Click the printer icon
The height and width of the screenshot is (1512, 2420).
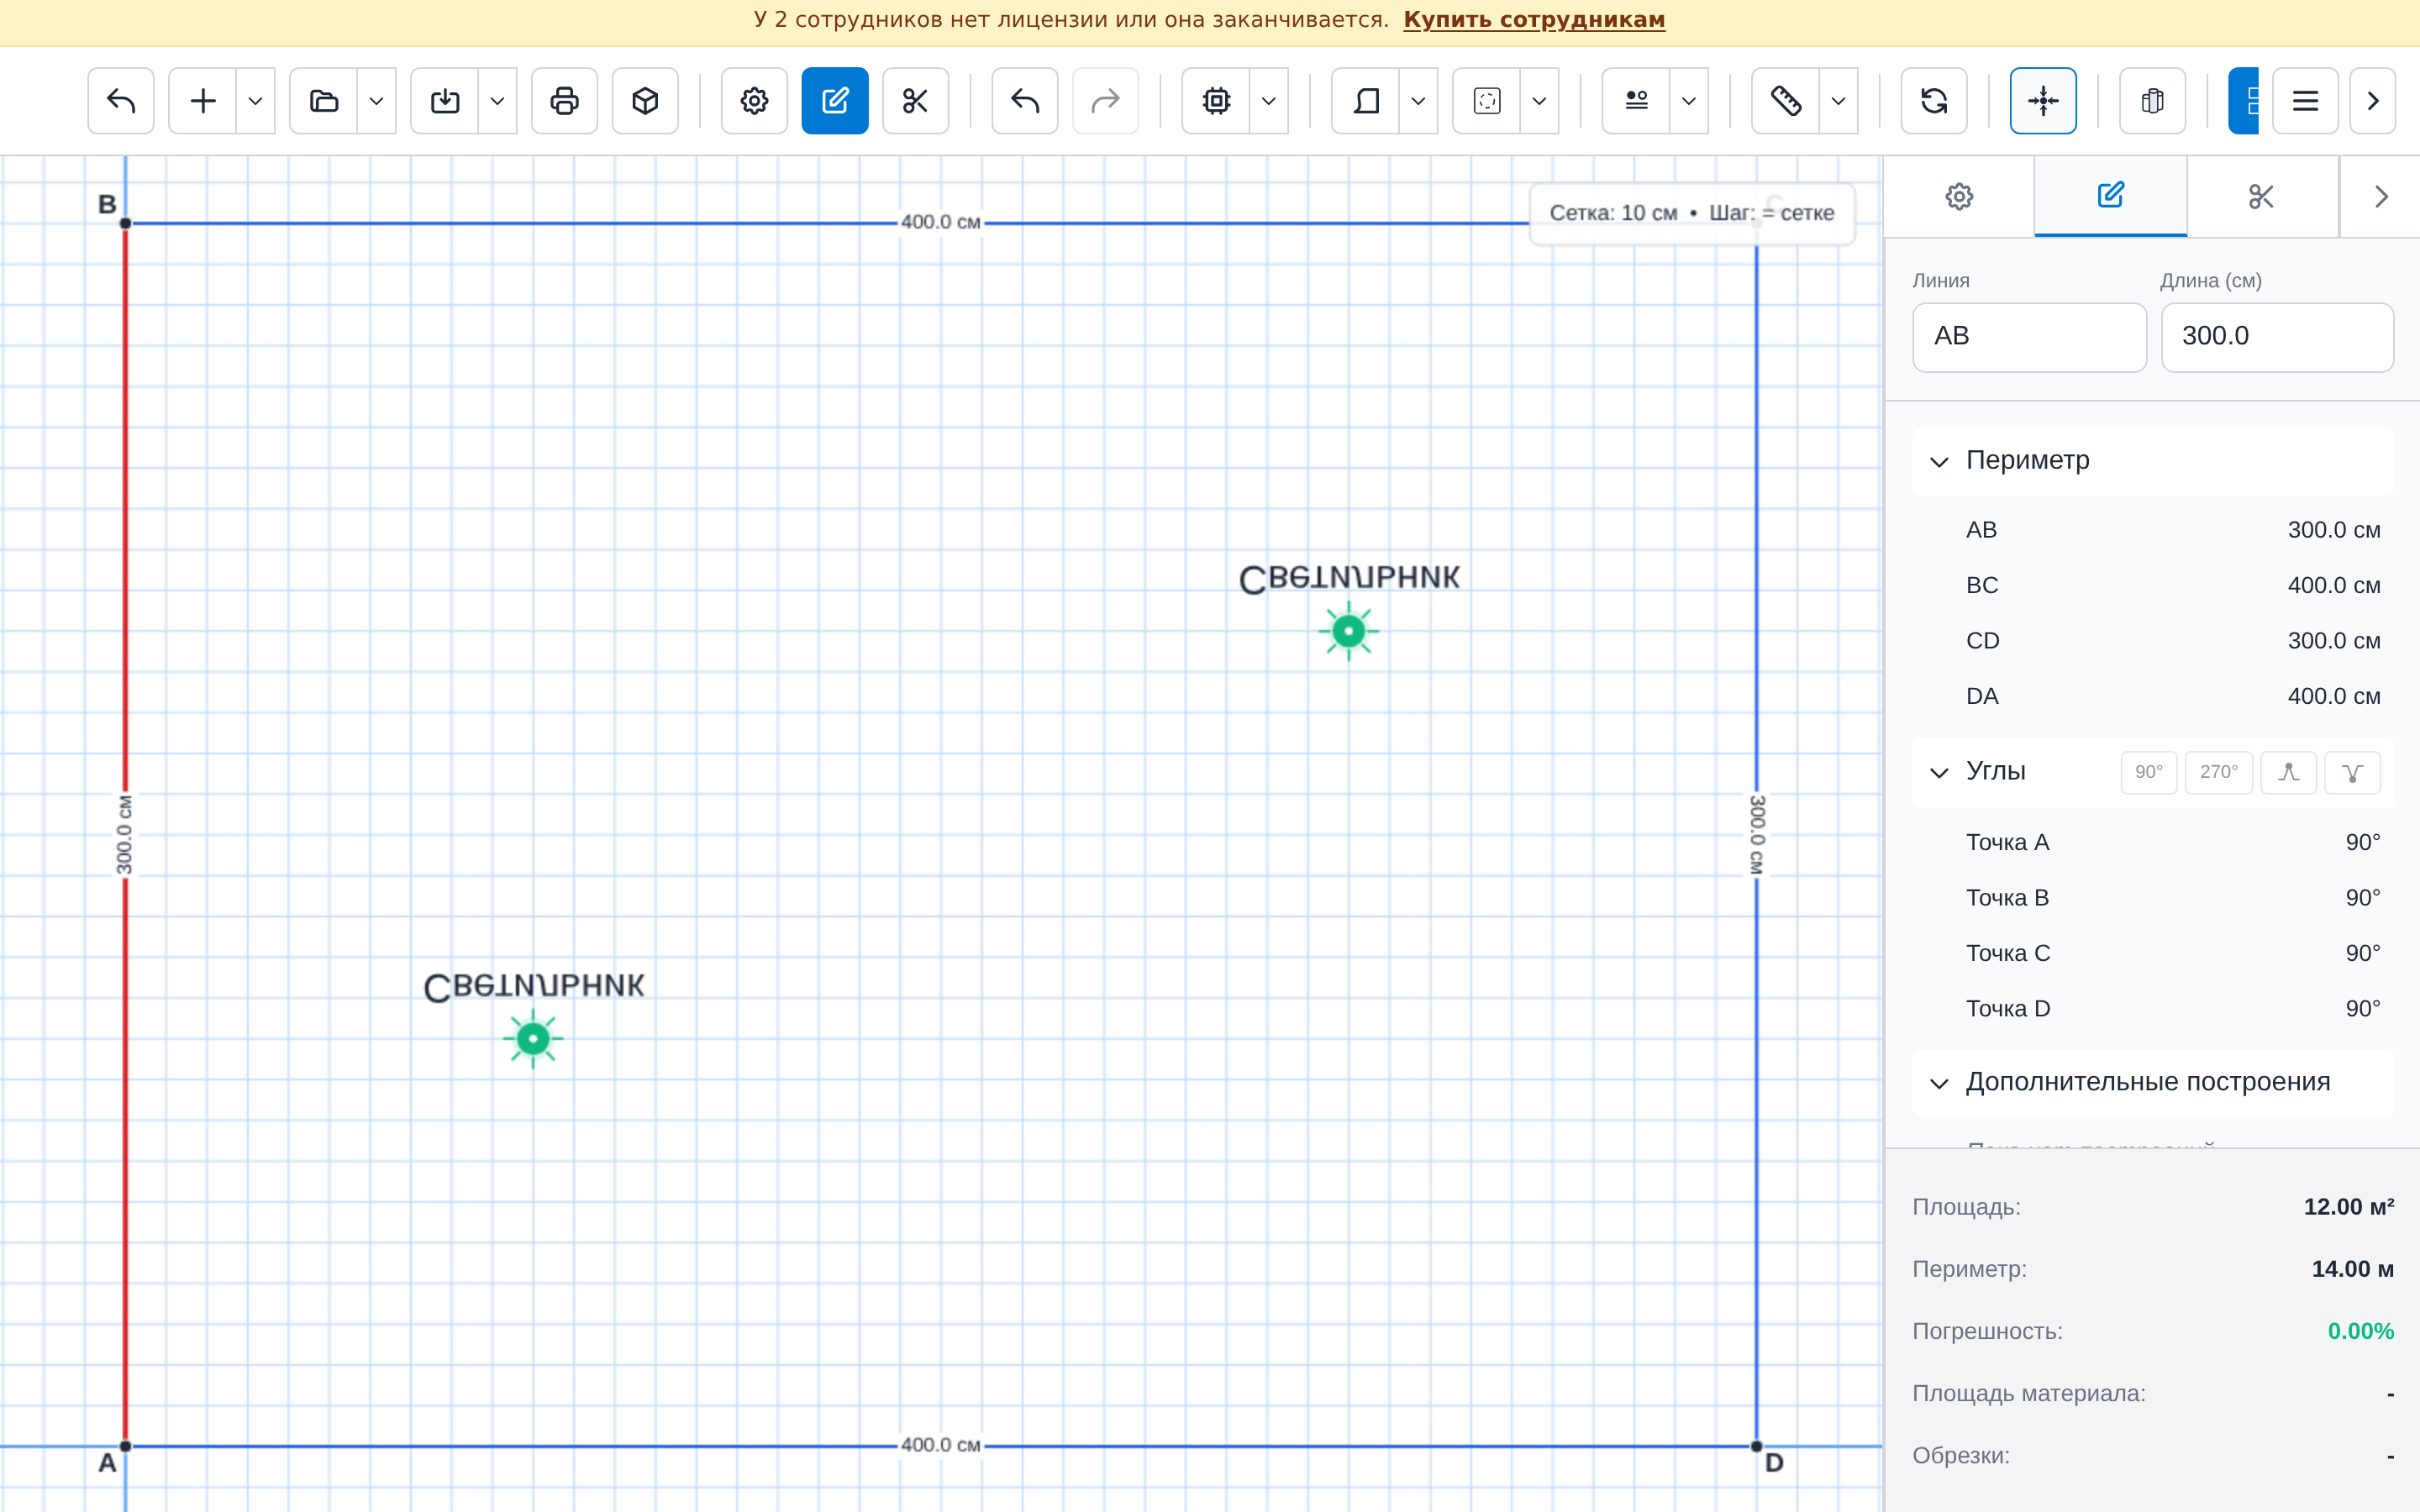(x=564, y=101)
